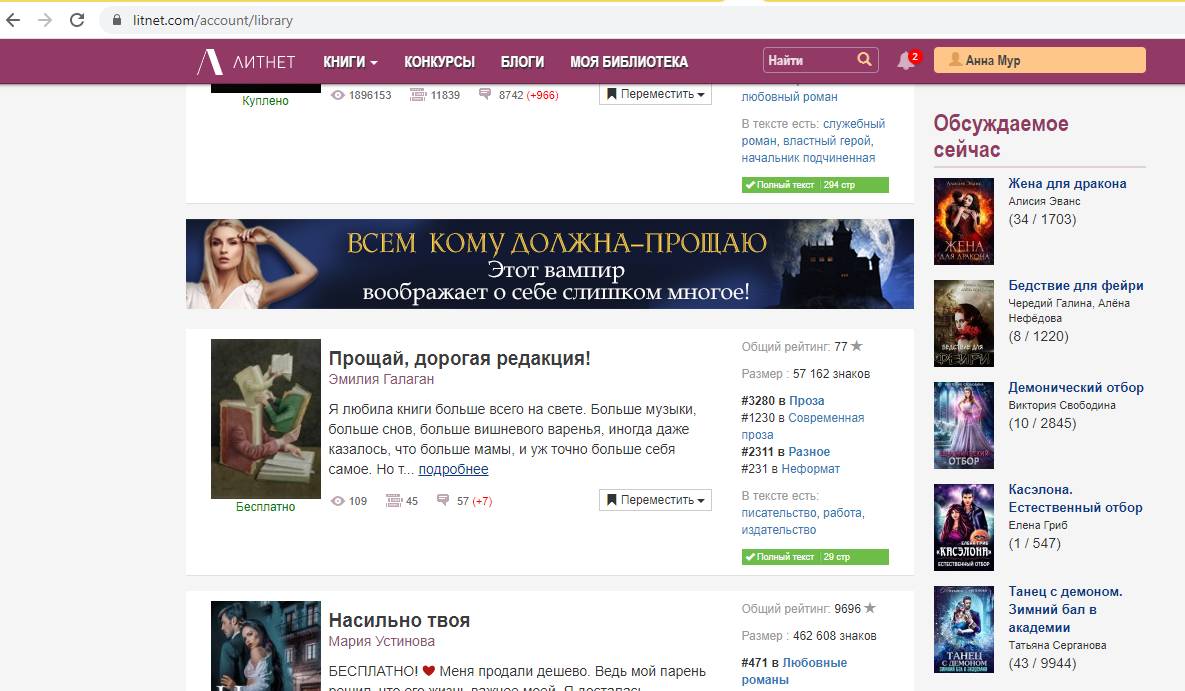Screen dimensions: 1185x691
Task: Click comments icon next to 57
Action: 443,501
